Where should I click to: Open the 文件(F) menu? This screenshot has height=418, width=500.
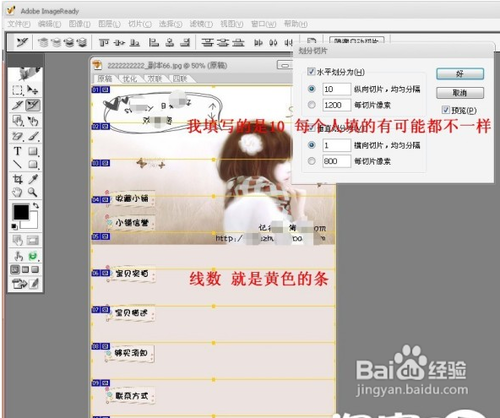click(19, 24)
